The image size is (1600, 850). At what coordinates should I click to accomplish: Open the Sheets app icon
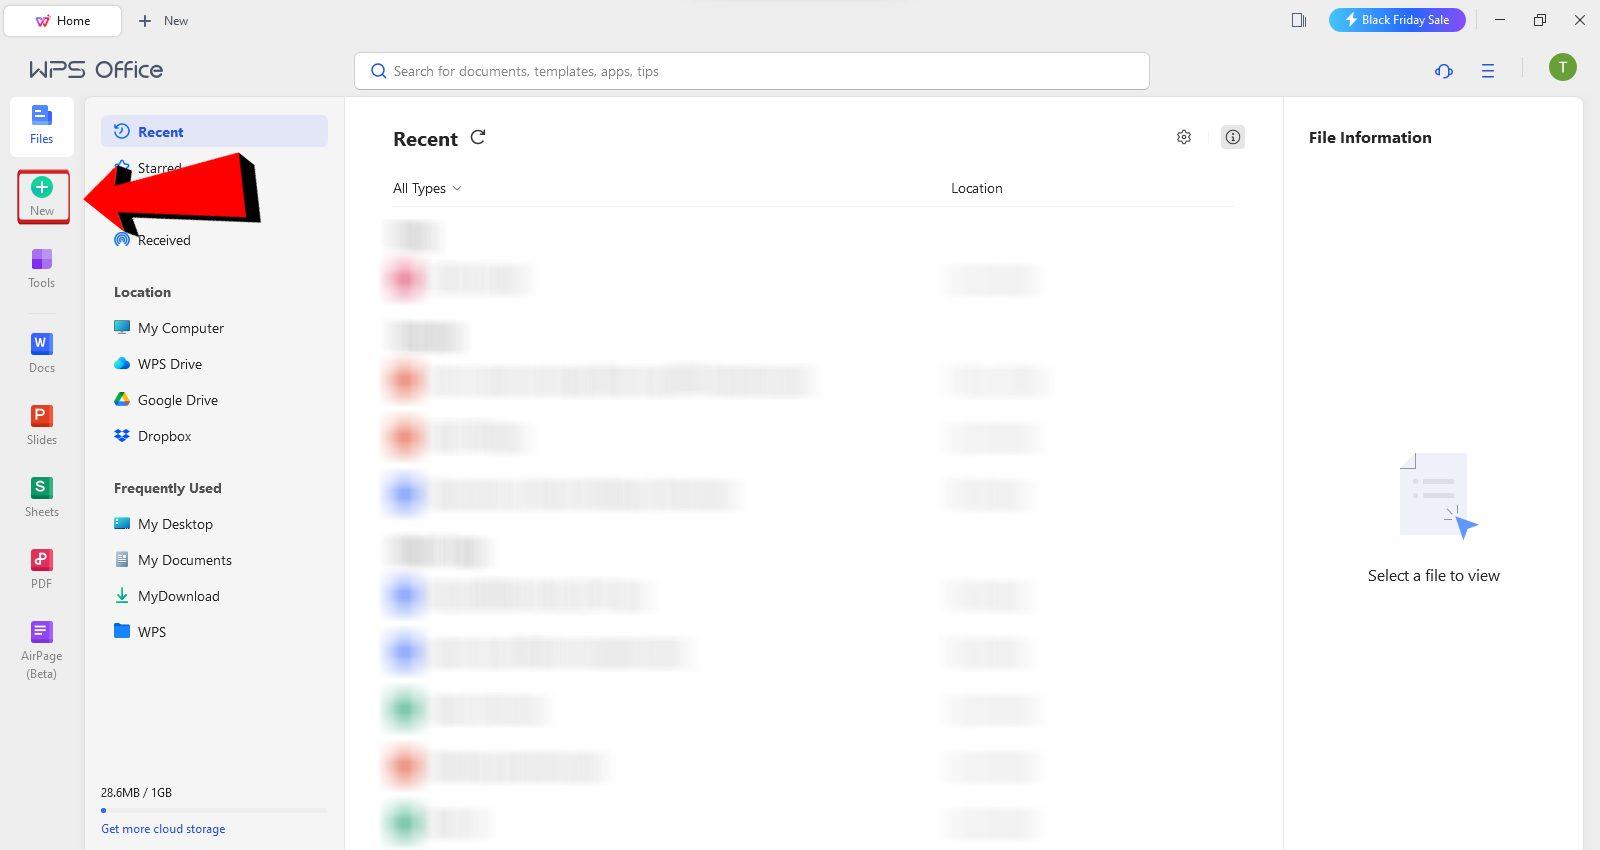coord(42,497)
